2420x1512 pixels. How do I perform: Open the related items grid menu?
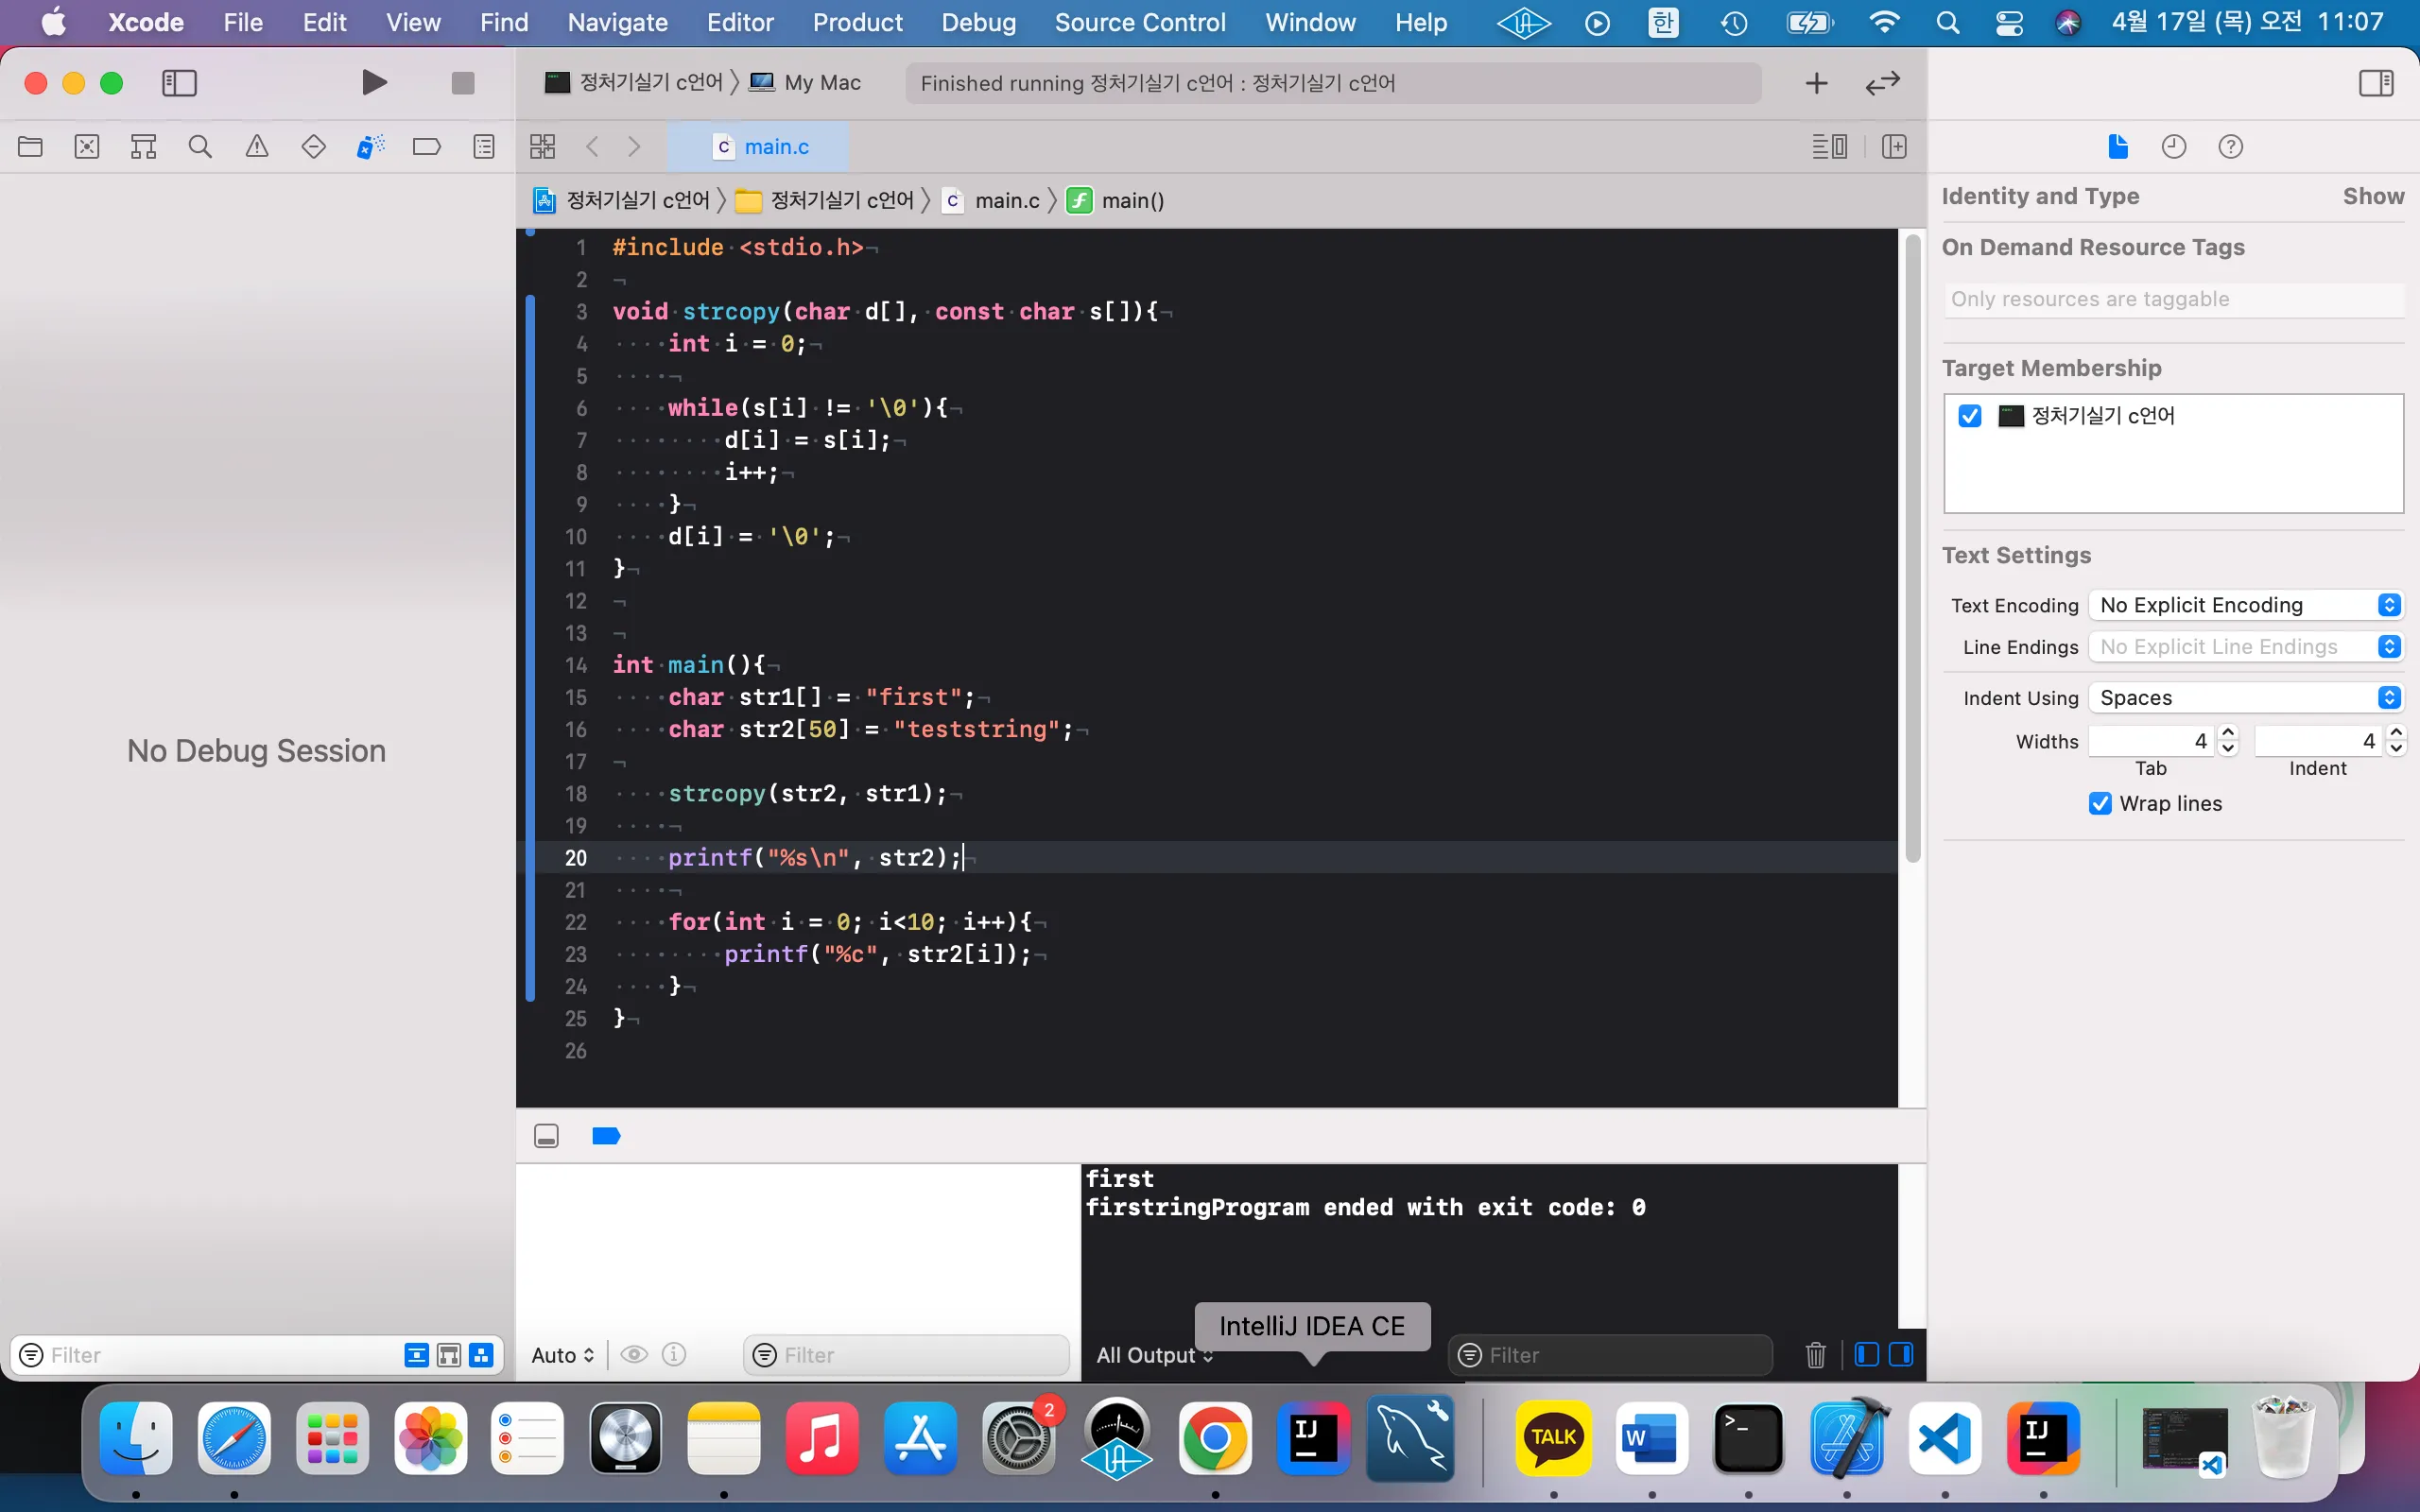(542, 147)
